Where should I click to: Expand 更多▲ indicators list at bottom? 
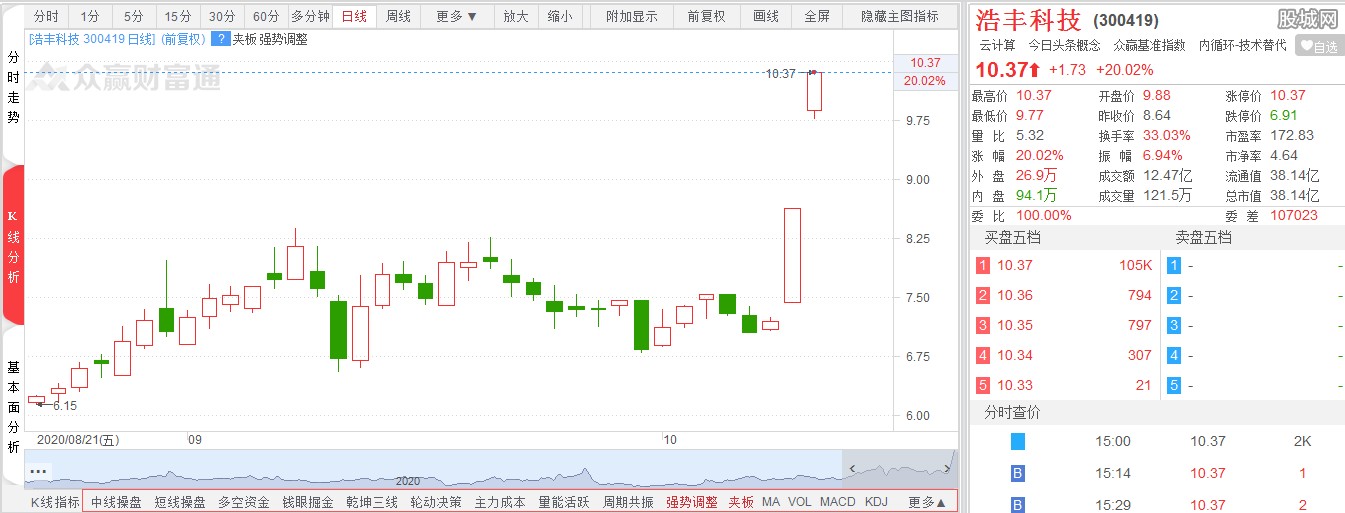coord(927,502)
